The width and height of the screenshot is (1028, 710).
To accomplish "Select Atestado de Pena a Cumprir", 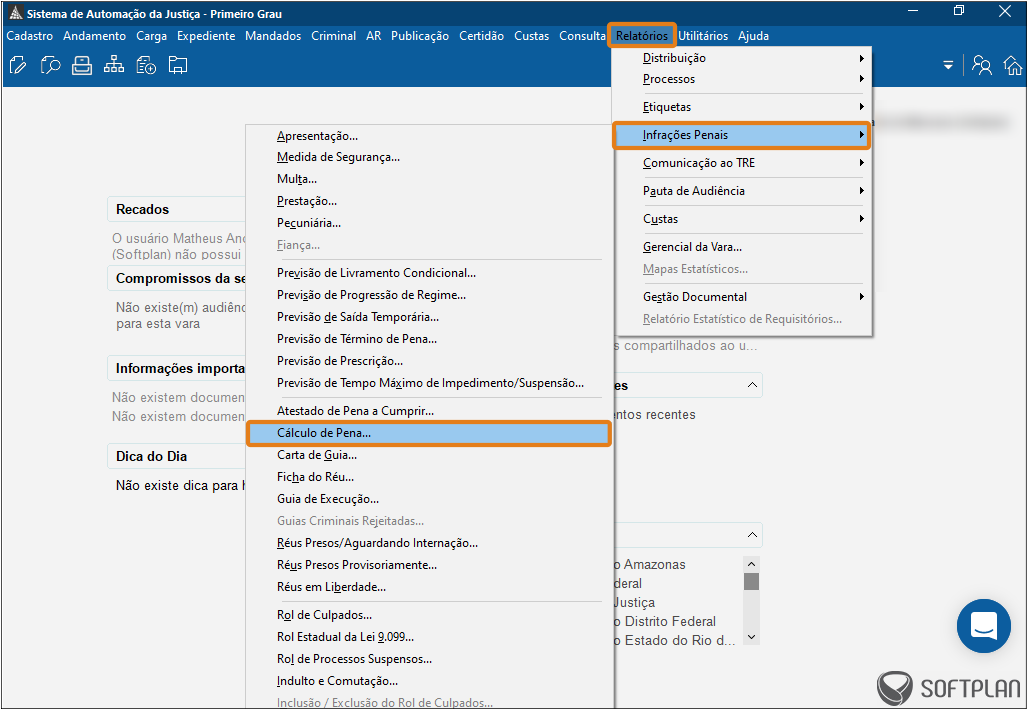I will [429, 411].
